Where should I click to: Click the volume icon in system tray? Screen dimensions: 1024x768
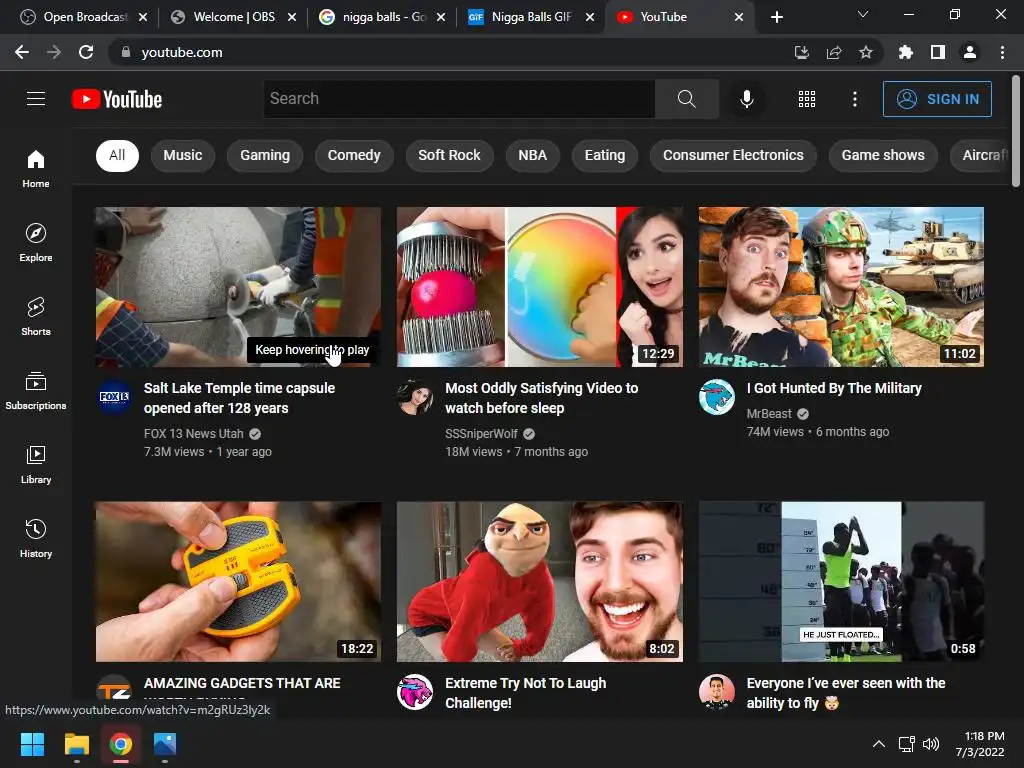pyautogui.click(x=931, y=744)
